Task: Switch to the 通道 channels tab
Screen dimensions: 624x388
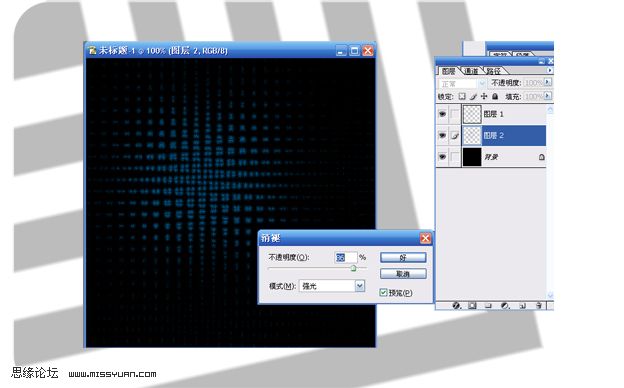Action: tap(472, 71)
